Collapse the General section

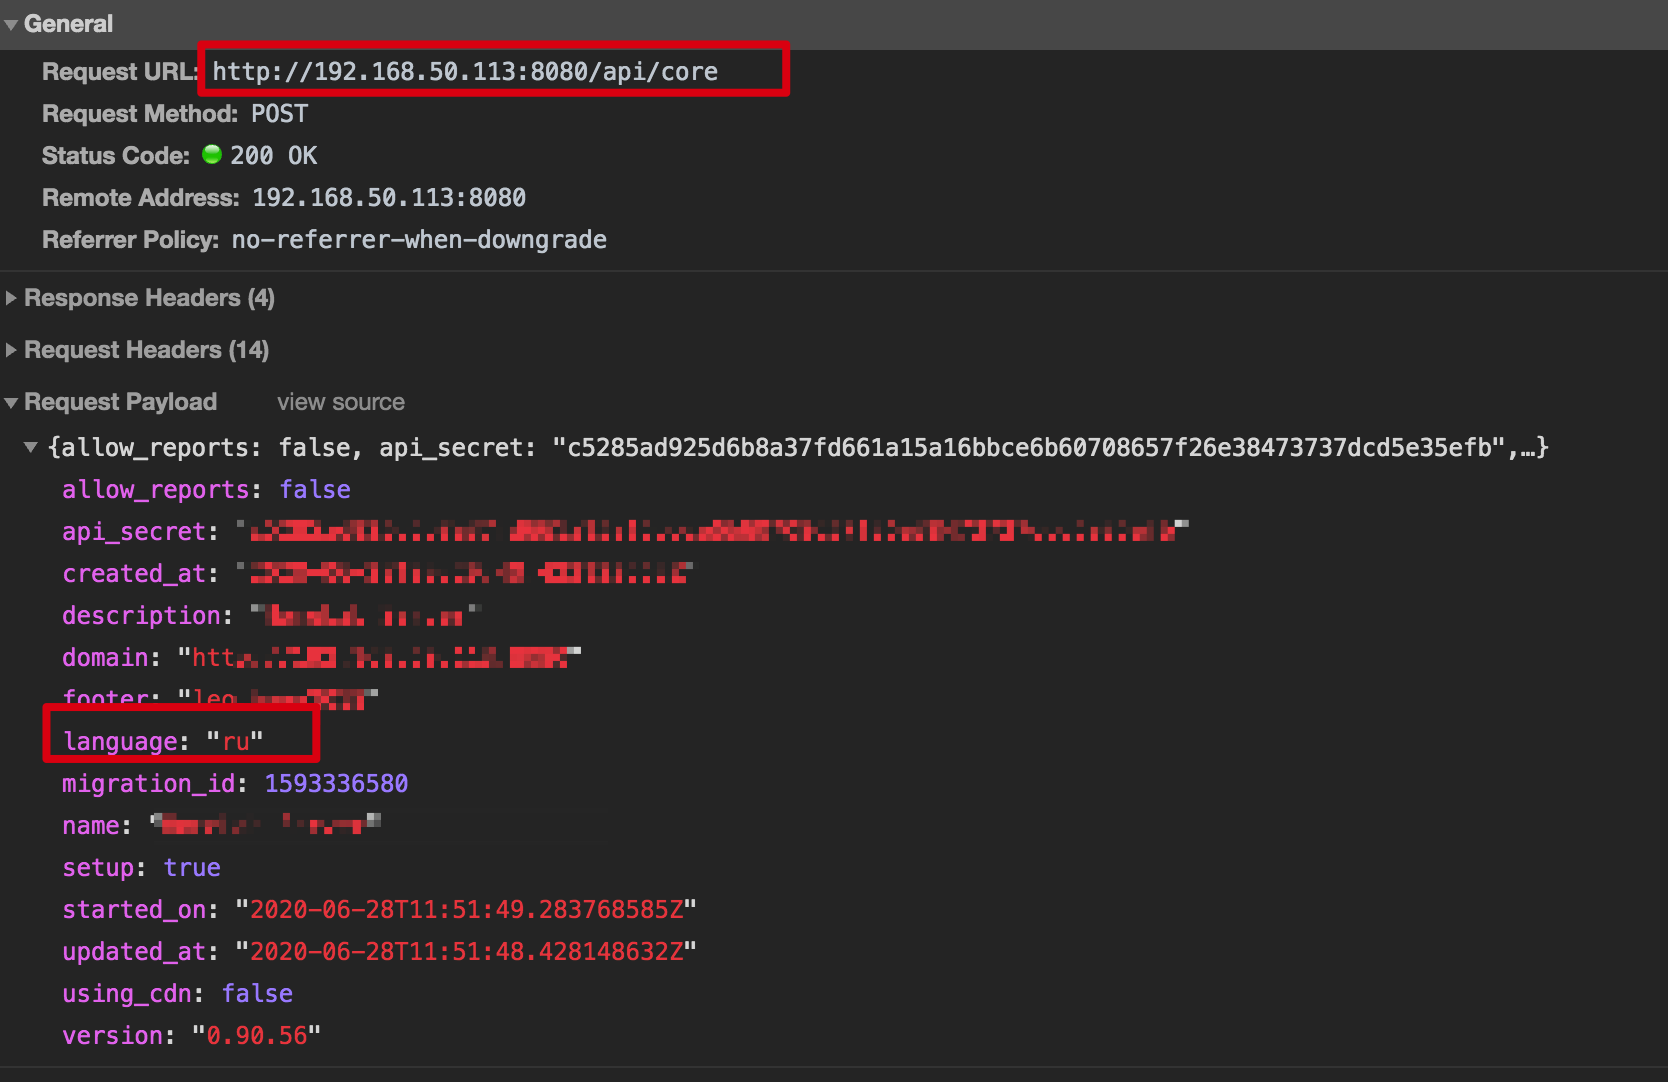coord(11,23)
